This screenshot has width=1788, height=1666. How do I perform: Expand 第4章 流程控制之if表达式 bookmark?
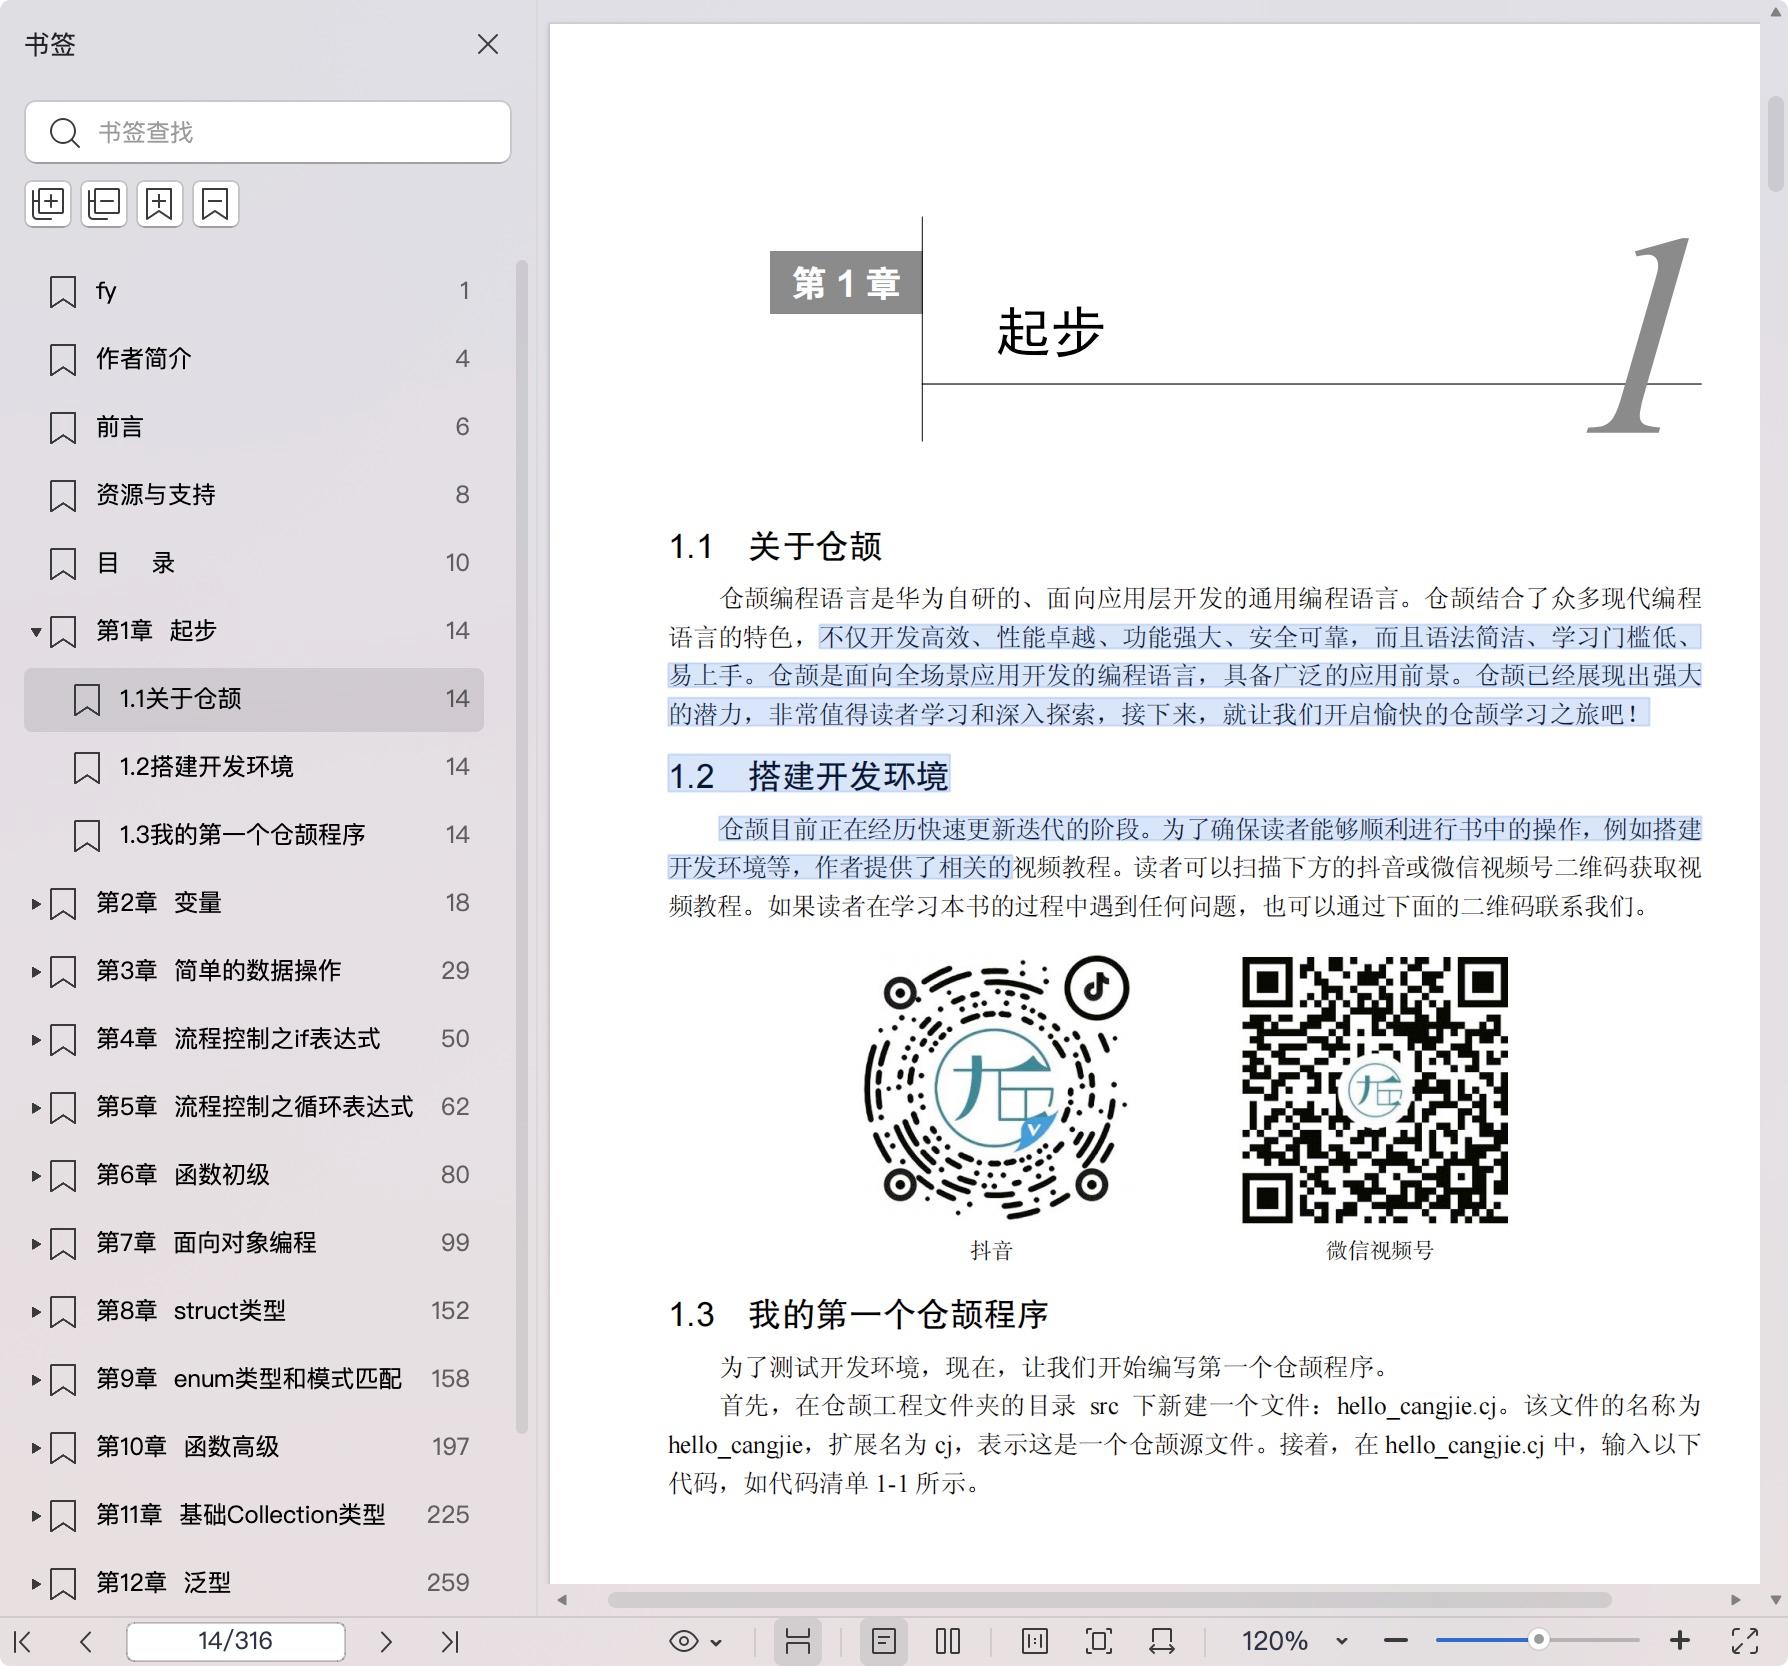(36, 1039)
